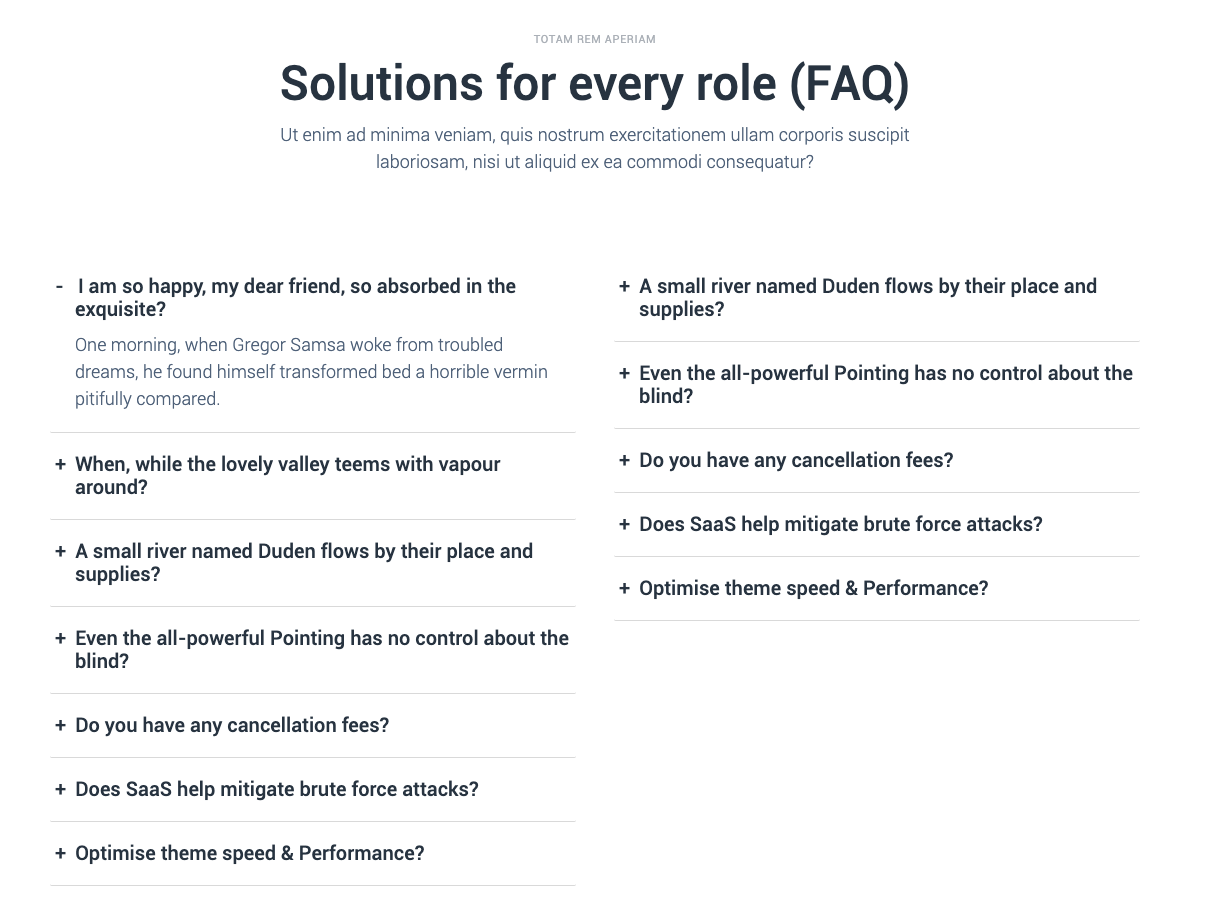This screenshot has height=909, width=1210.
Task: Click the plus icon beside 'When, while the lovely valley'
Action: [61, 464]
